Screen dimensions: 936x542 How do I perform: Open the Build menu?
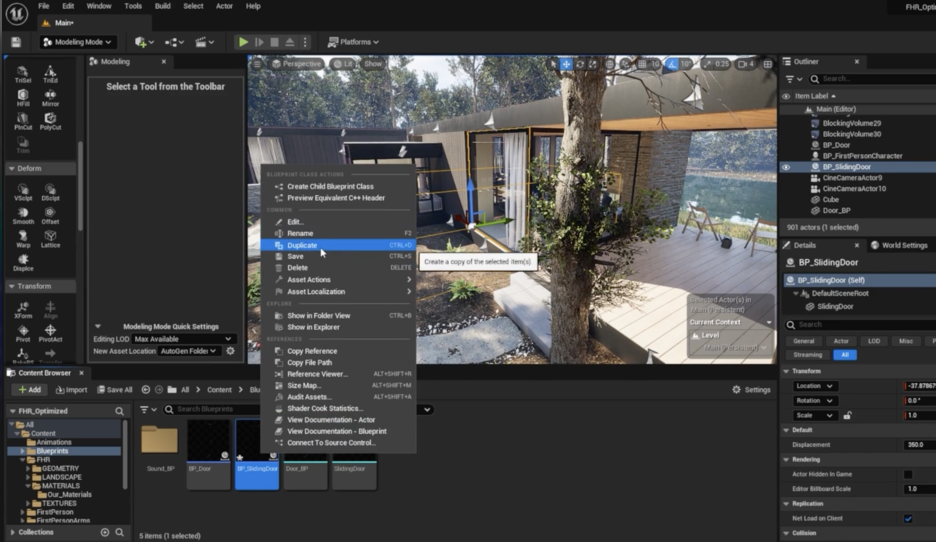click(x=162, y=6)
